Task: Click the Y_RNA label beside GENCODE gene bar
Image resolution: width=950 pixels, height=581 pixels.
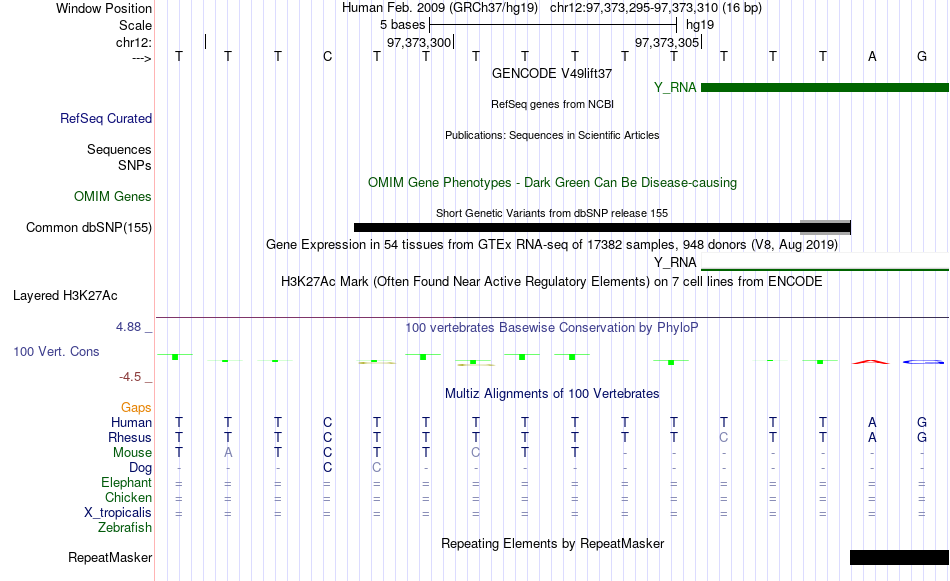Action: [x=675, y=88]
